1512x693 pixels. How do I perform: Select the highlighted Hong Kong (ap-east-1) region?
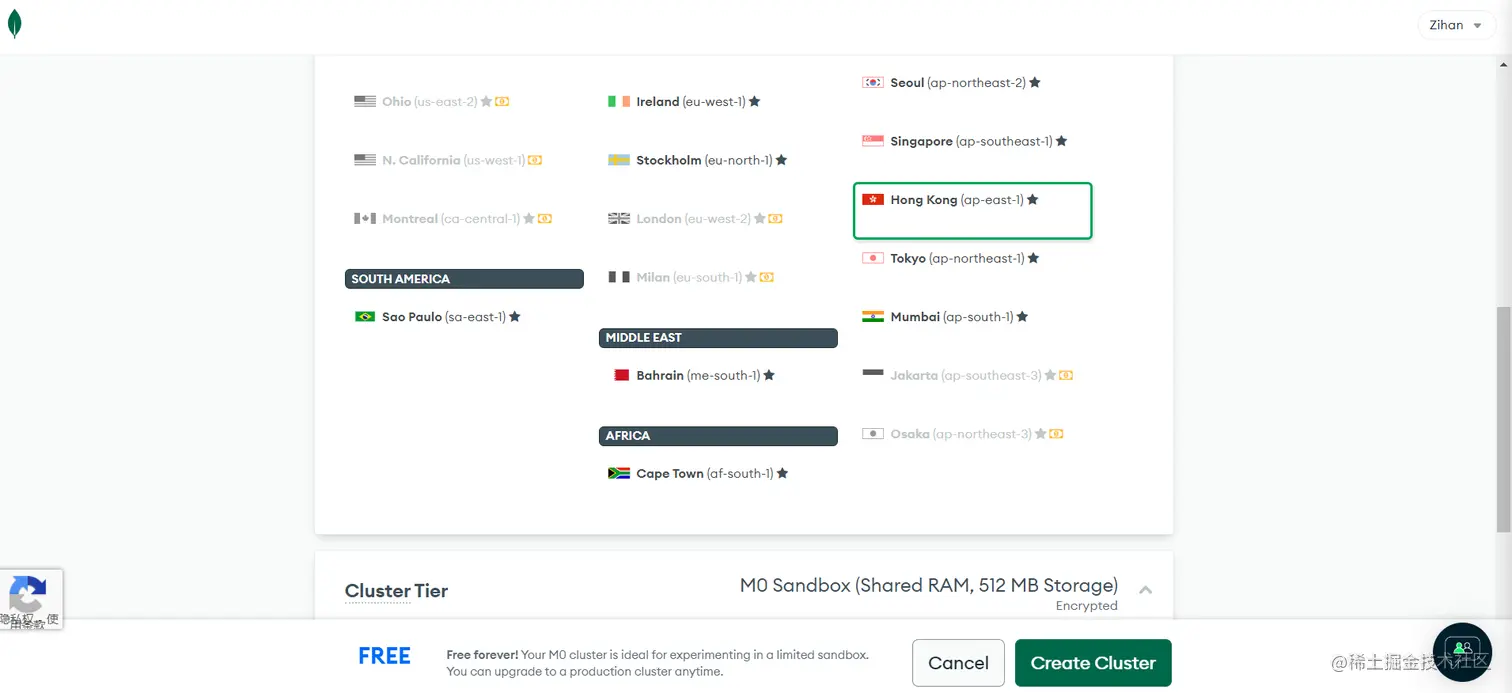tap(972, 211)
